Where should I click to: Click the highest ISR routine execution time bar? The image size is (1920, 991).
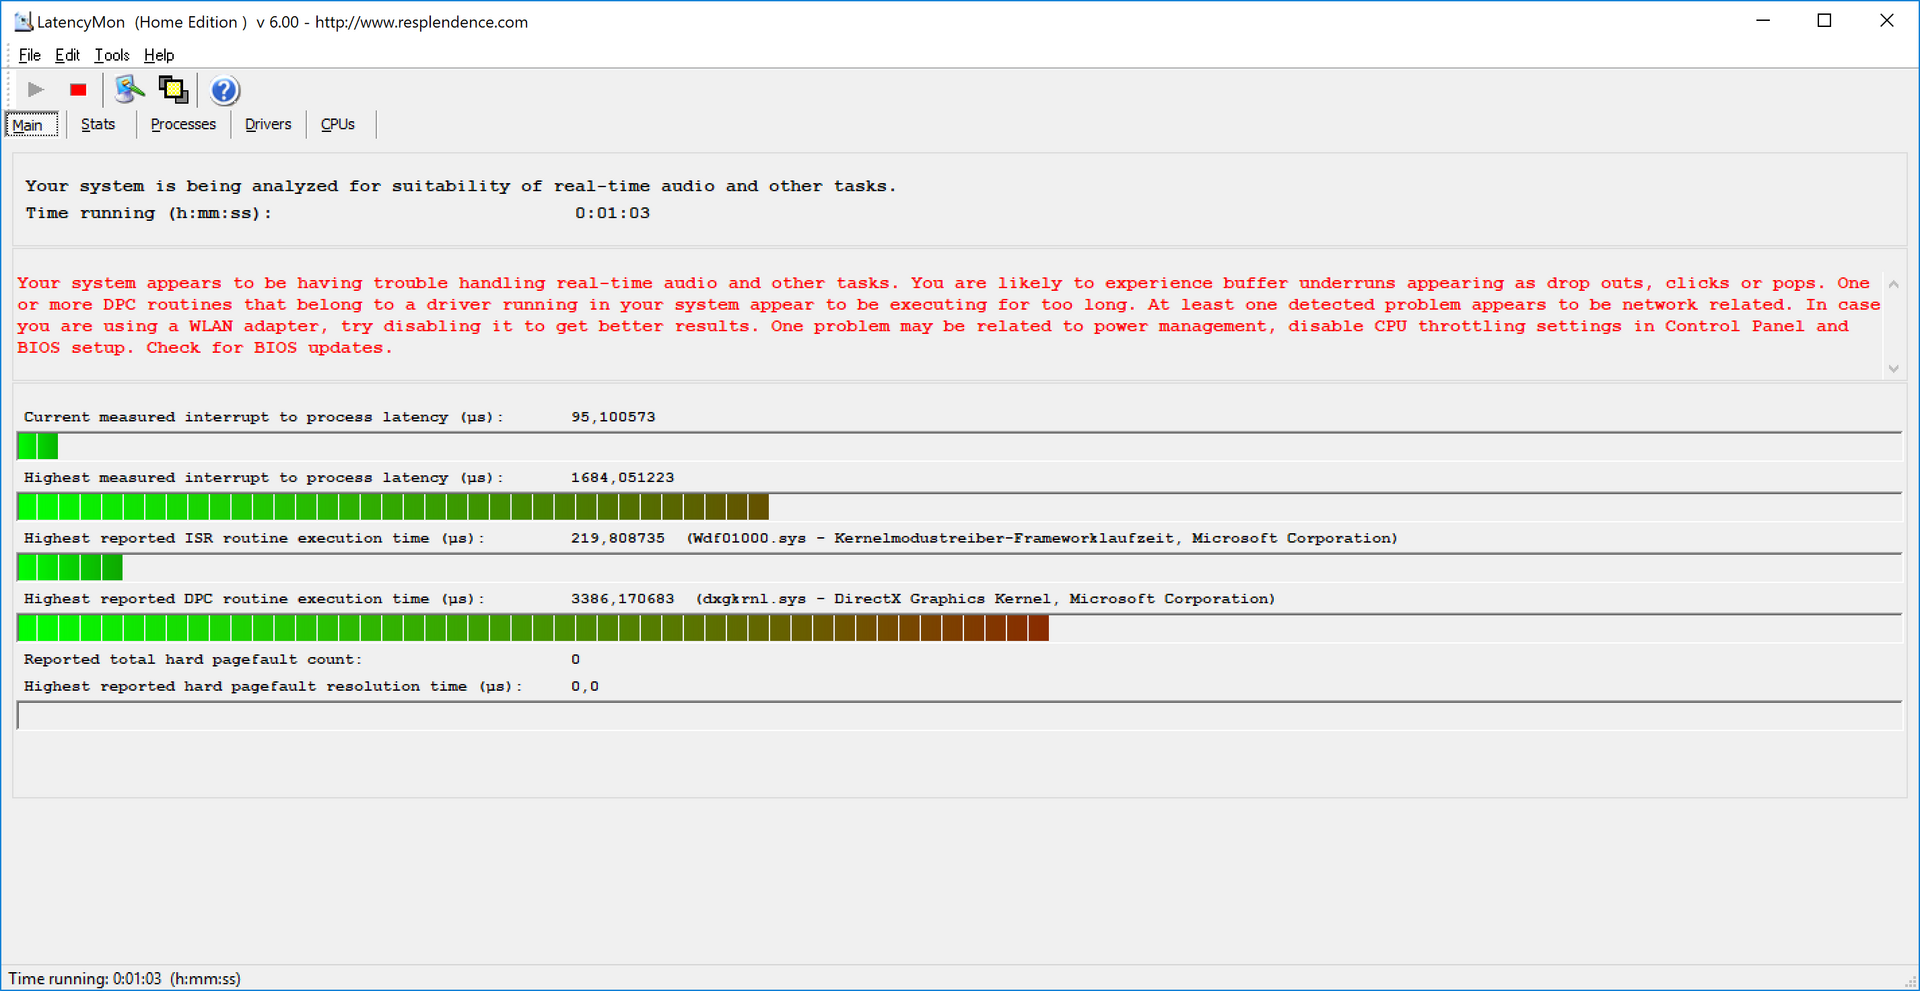click(x=959, y=567)
